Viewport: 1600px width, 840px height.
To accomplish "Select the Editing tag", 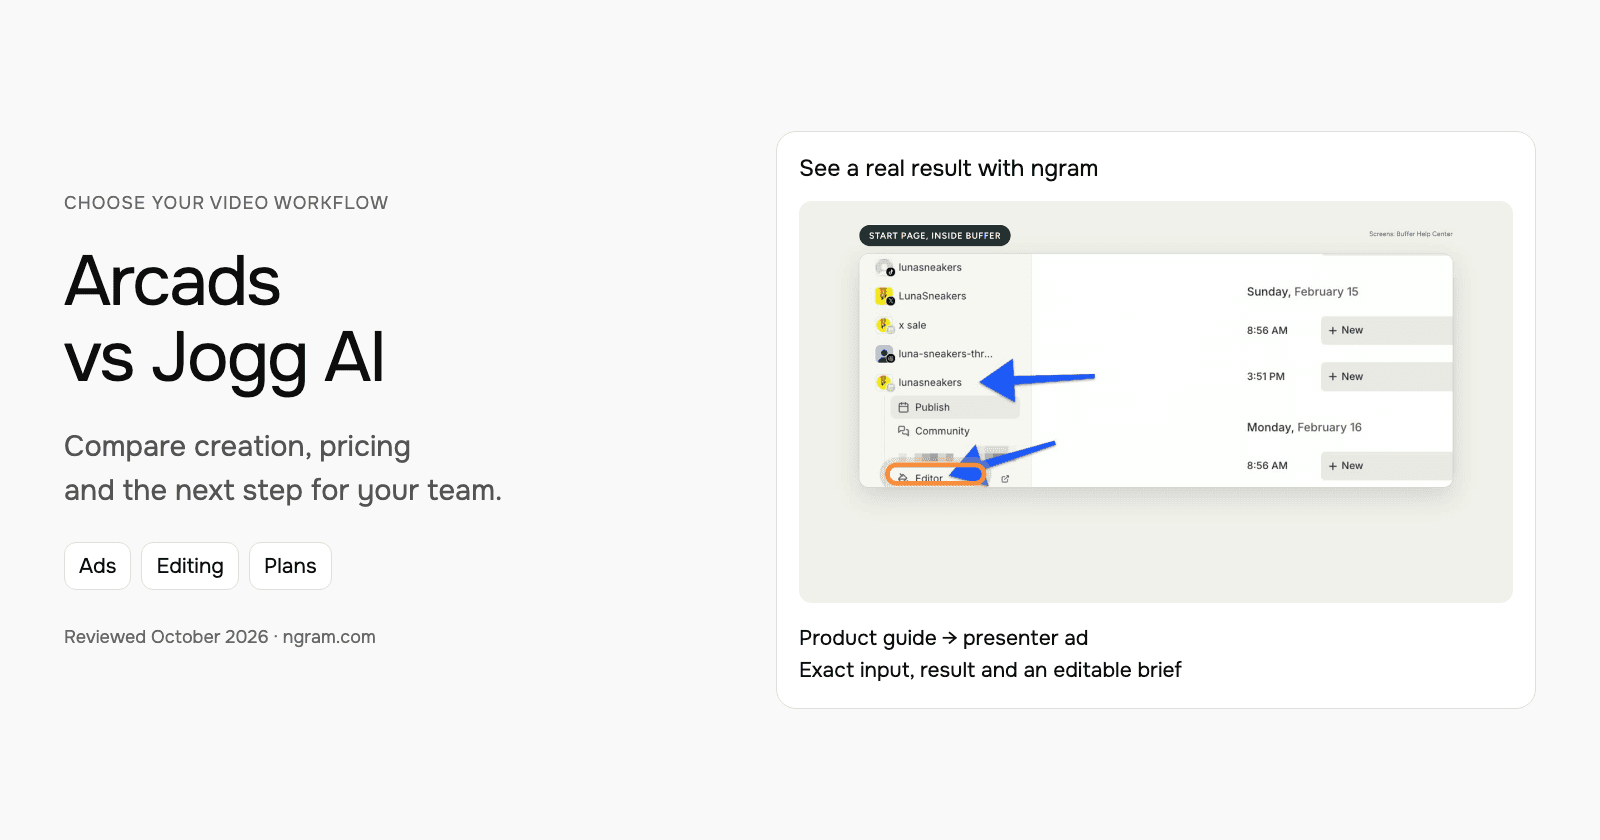I will point(190,566).
